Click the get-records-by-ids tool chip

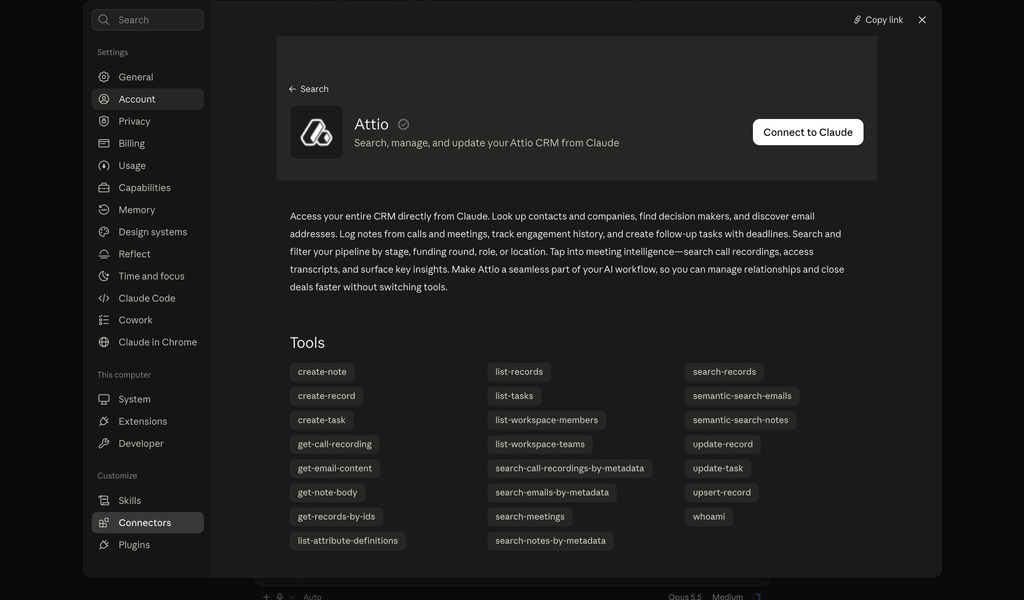tap(336, 517)
